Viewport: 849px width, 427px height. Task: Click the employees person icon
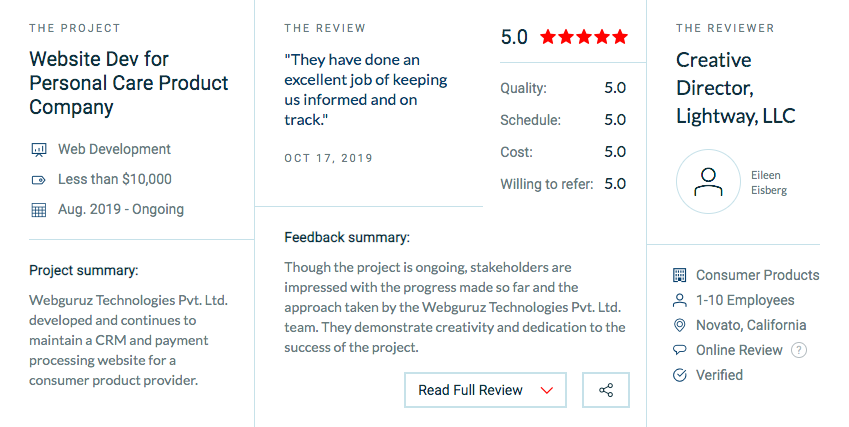[680, 300]
